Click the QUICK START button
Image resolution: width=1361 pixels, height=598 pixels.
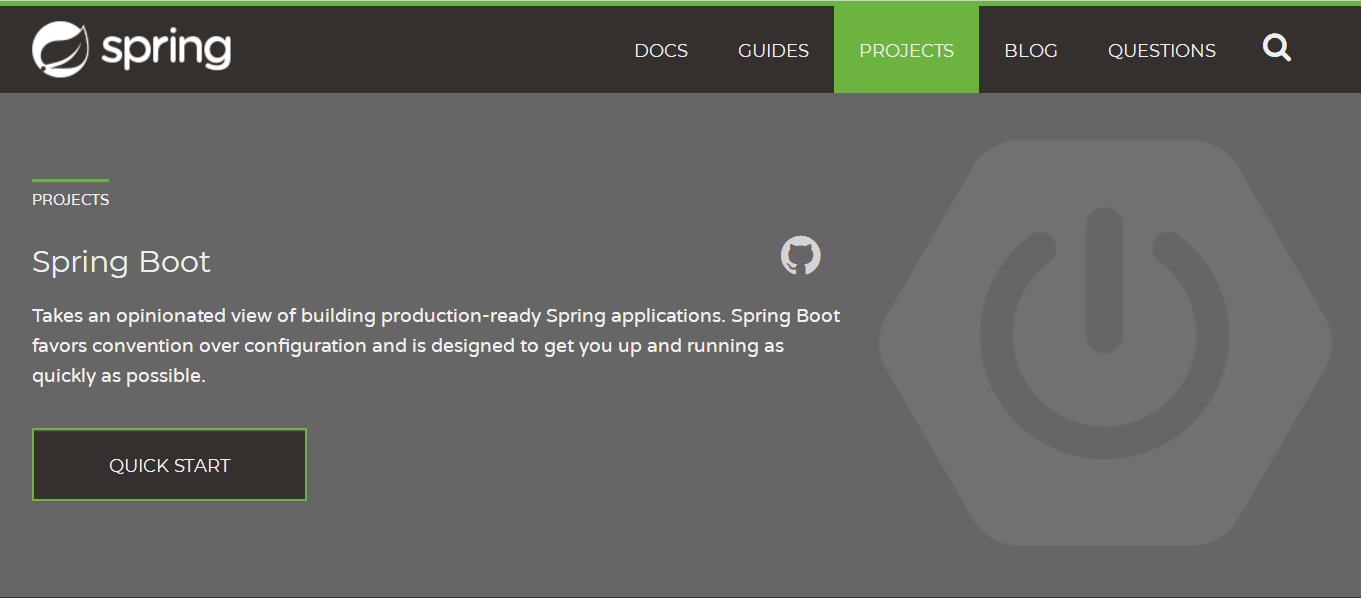pyautogui.click(x=169, y=464)
